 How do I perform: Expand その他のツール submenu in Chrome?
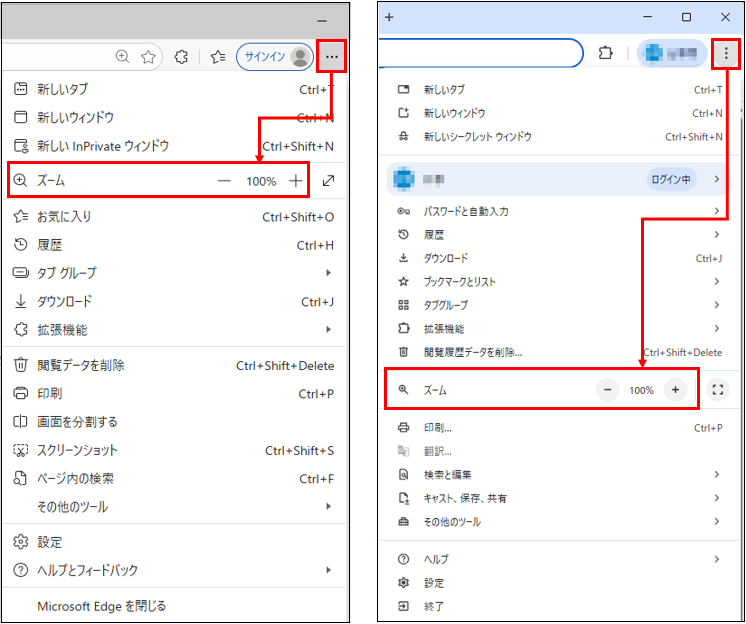[x=716, y=522]
